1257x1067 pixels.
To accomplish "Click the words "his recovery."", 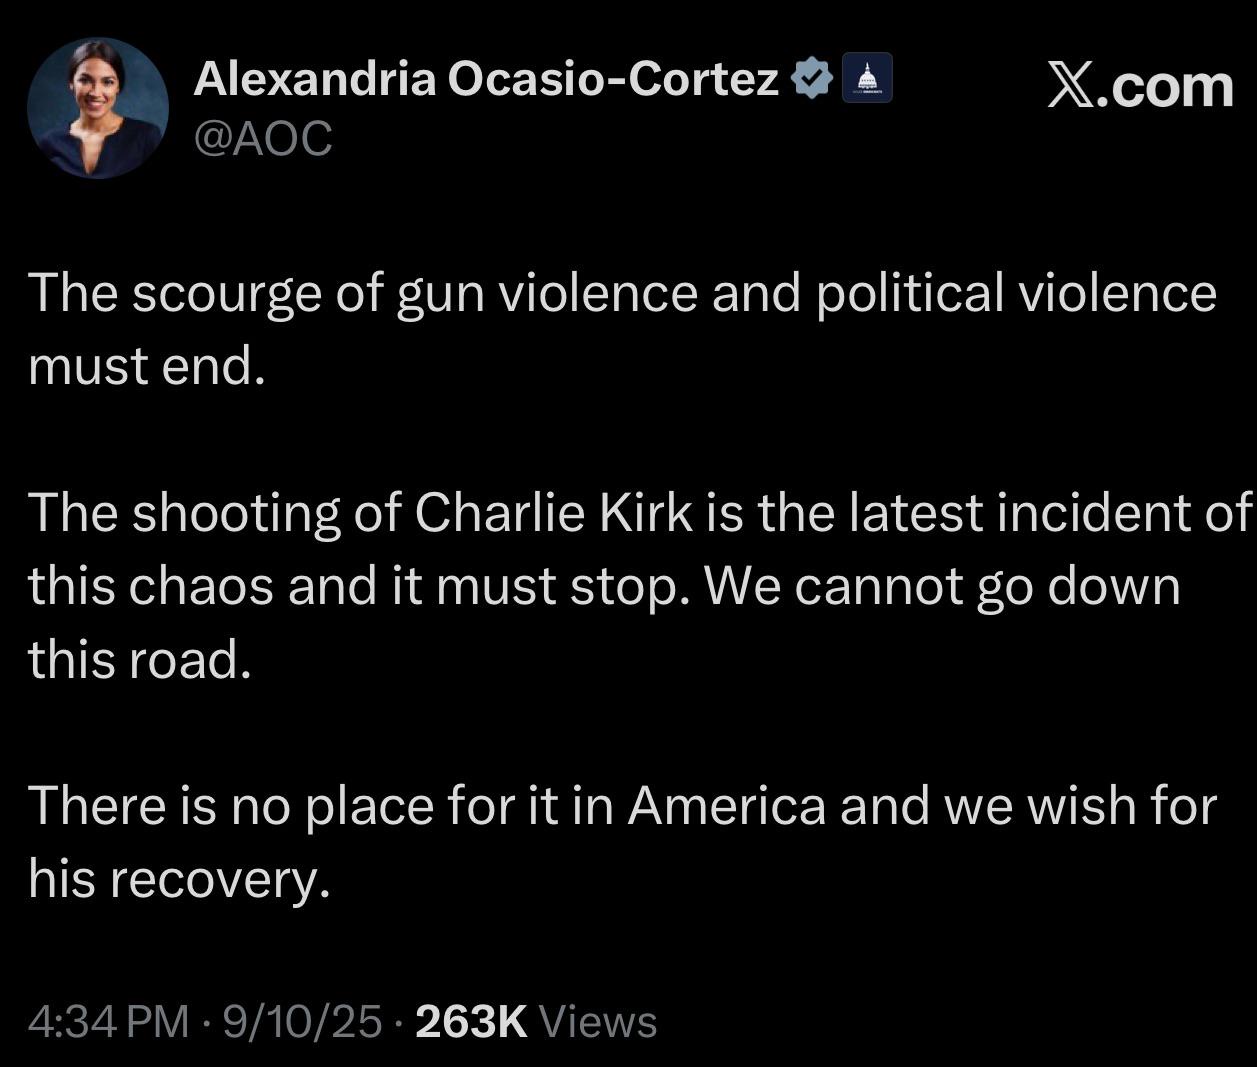I will (179, 879).
